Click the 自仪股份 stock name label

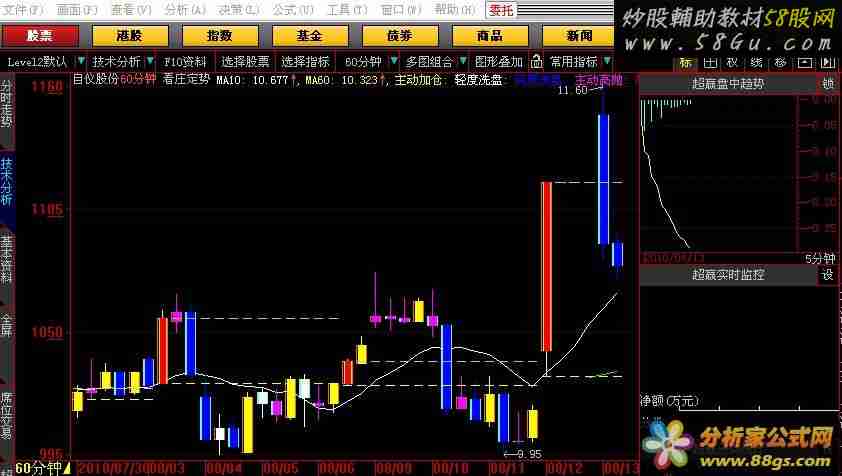[x=96, y=80]
